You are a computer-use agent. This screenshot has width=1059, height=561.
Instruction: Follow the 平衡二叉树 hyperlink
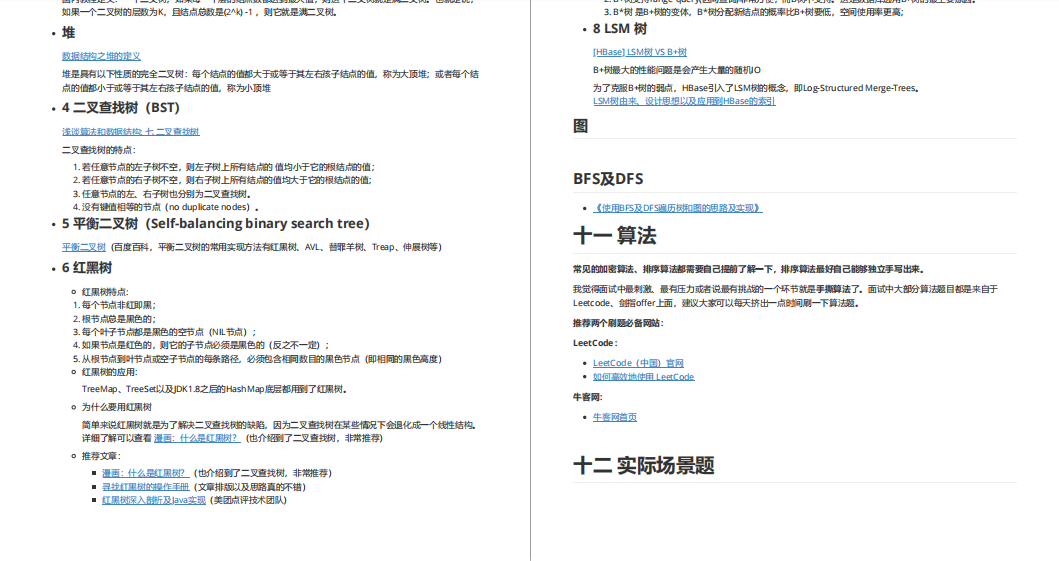[x=84, y=247]
